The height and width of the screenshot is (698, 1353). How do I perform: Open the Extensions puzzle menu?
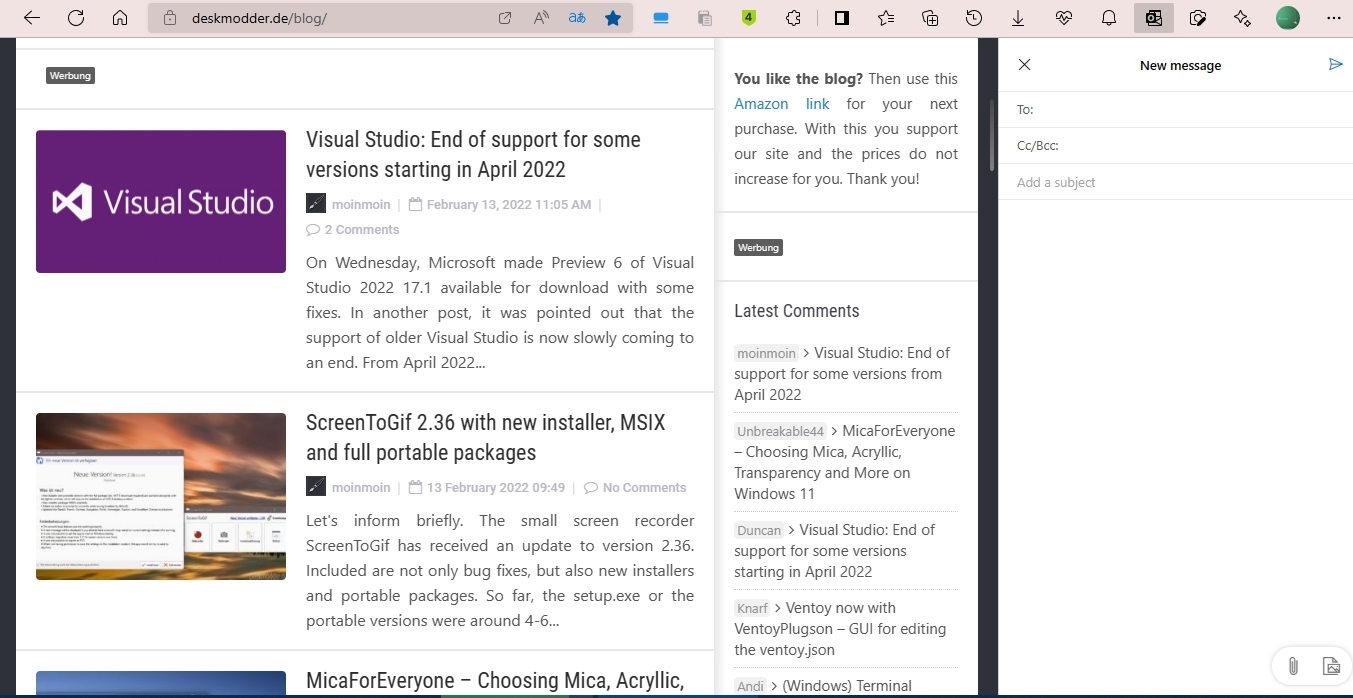(x=794, y=18)
